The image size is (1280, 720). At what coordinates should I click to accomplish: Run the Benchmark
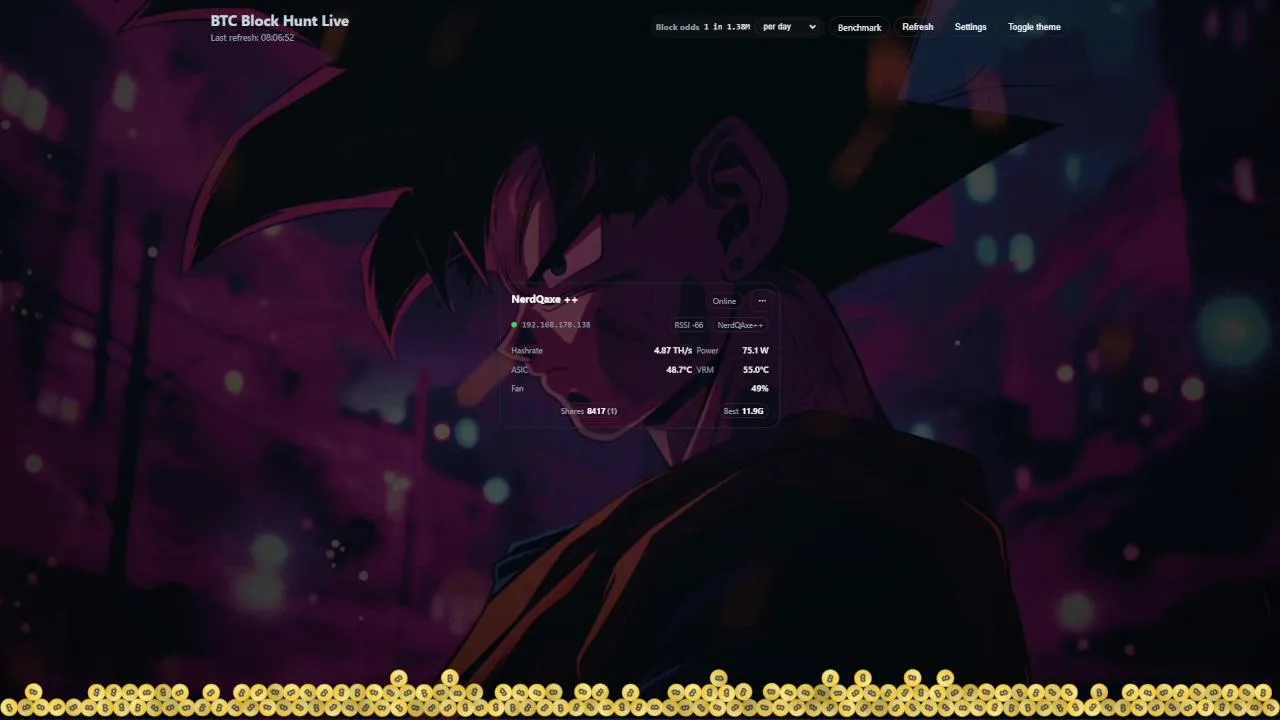tap(859, 27)
